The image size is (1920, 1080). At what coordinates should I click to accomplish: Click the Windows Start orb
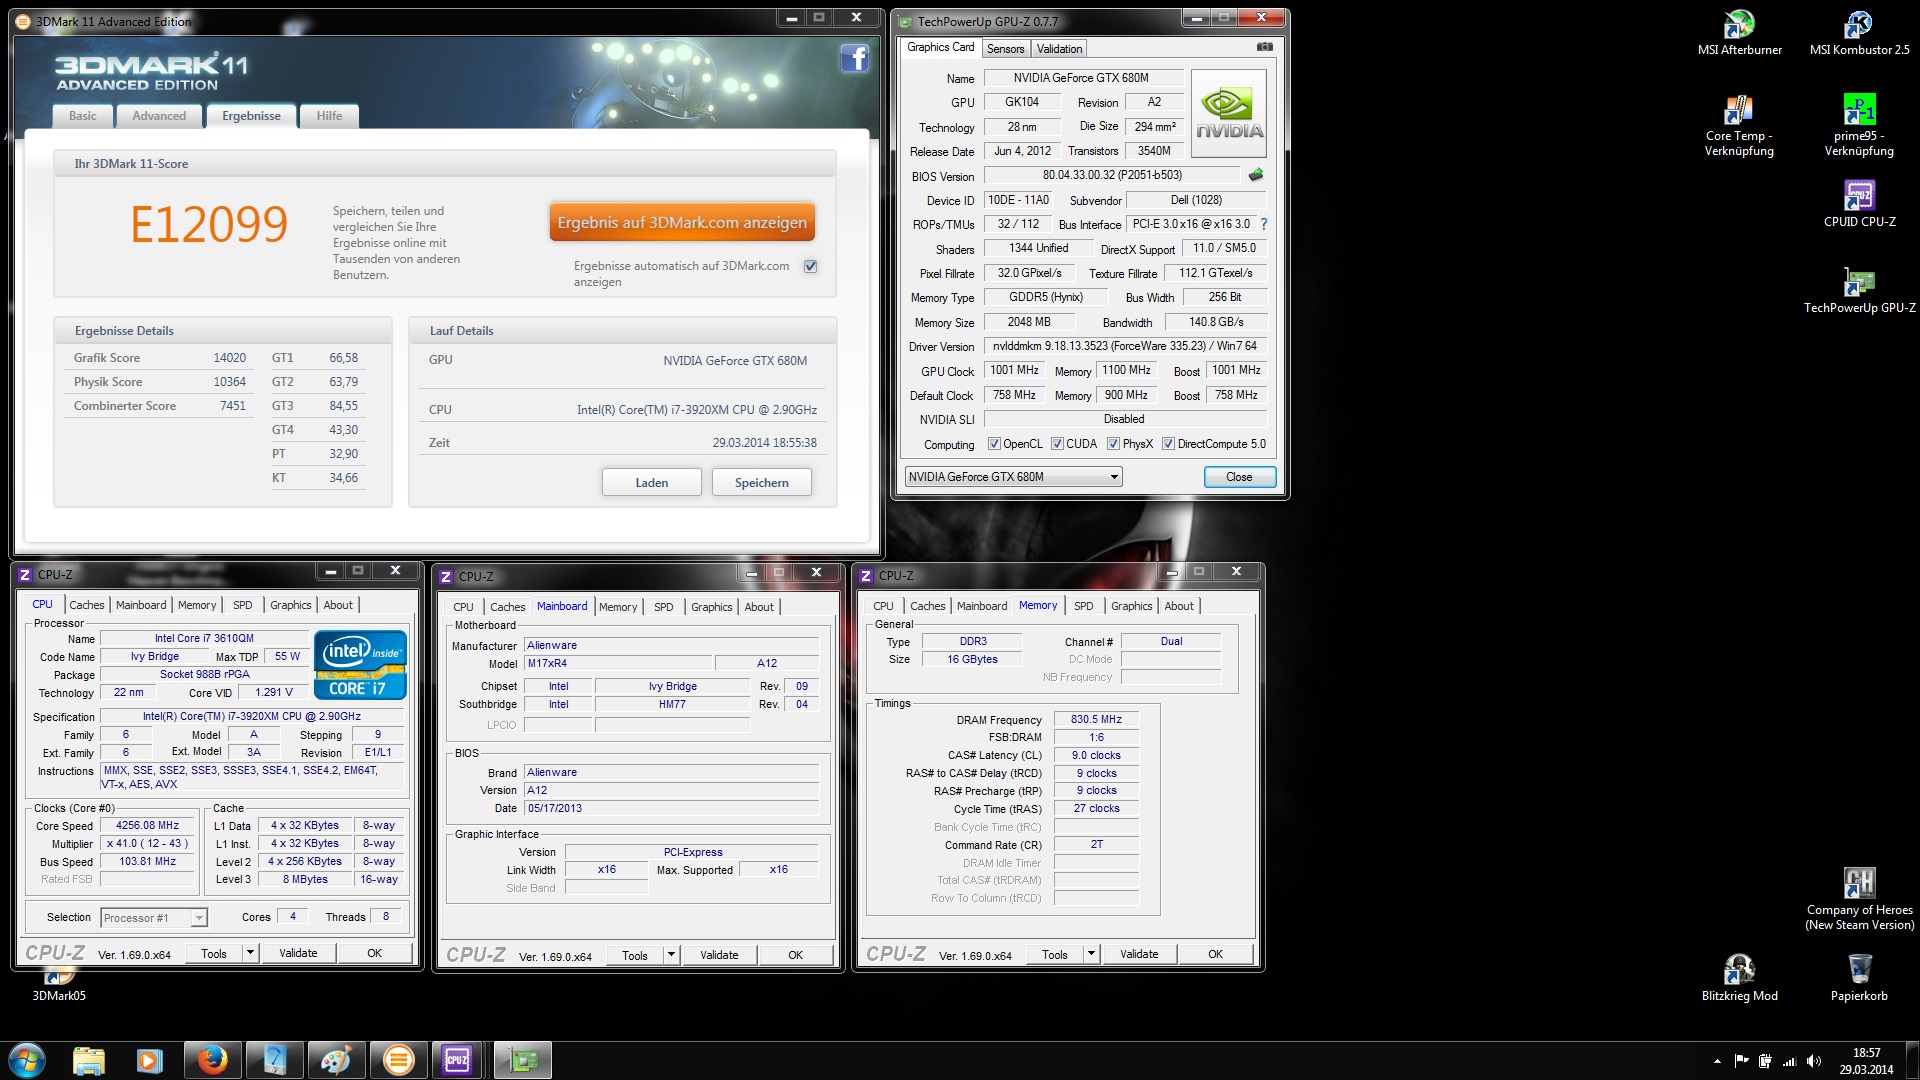[x=27, y=1060]
